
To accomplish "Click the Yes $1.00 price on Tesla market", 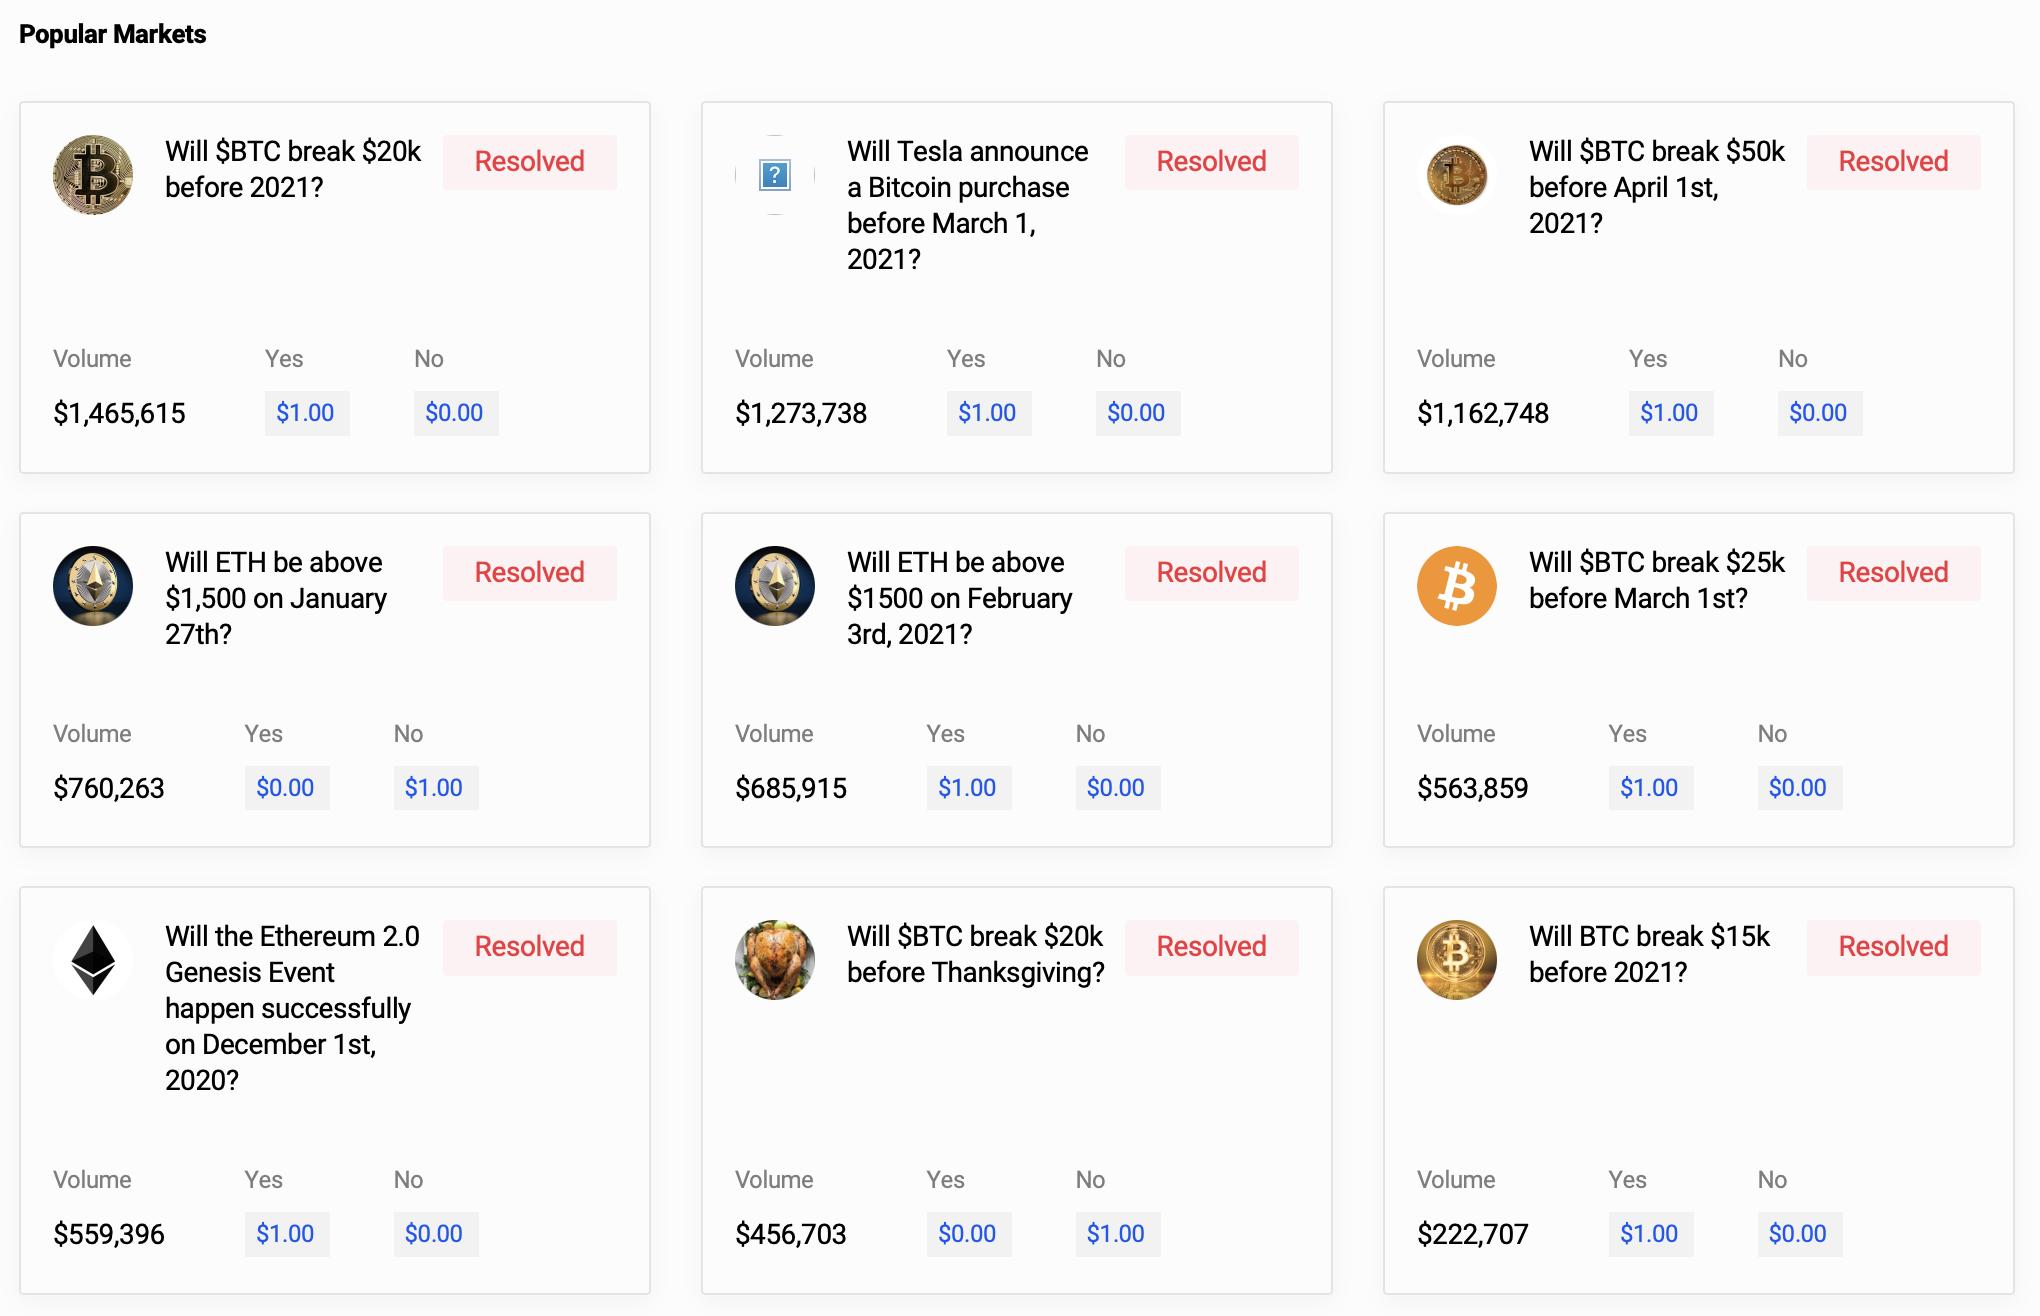I will pos(987,413).
